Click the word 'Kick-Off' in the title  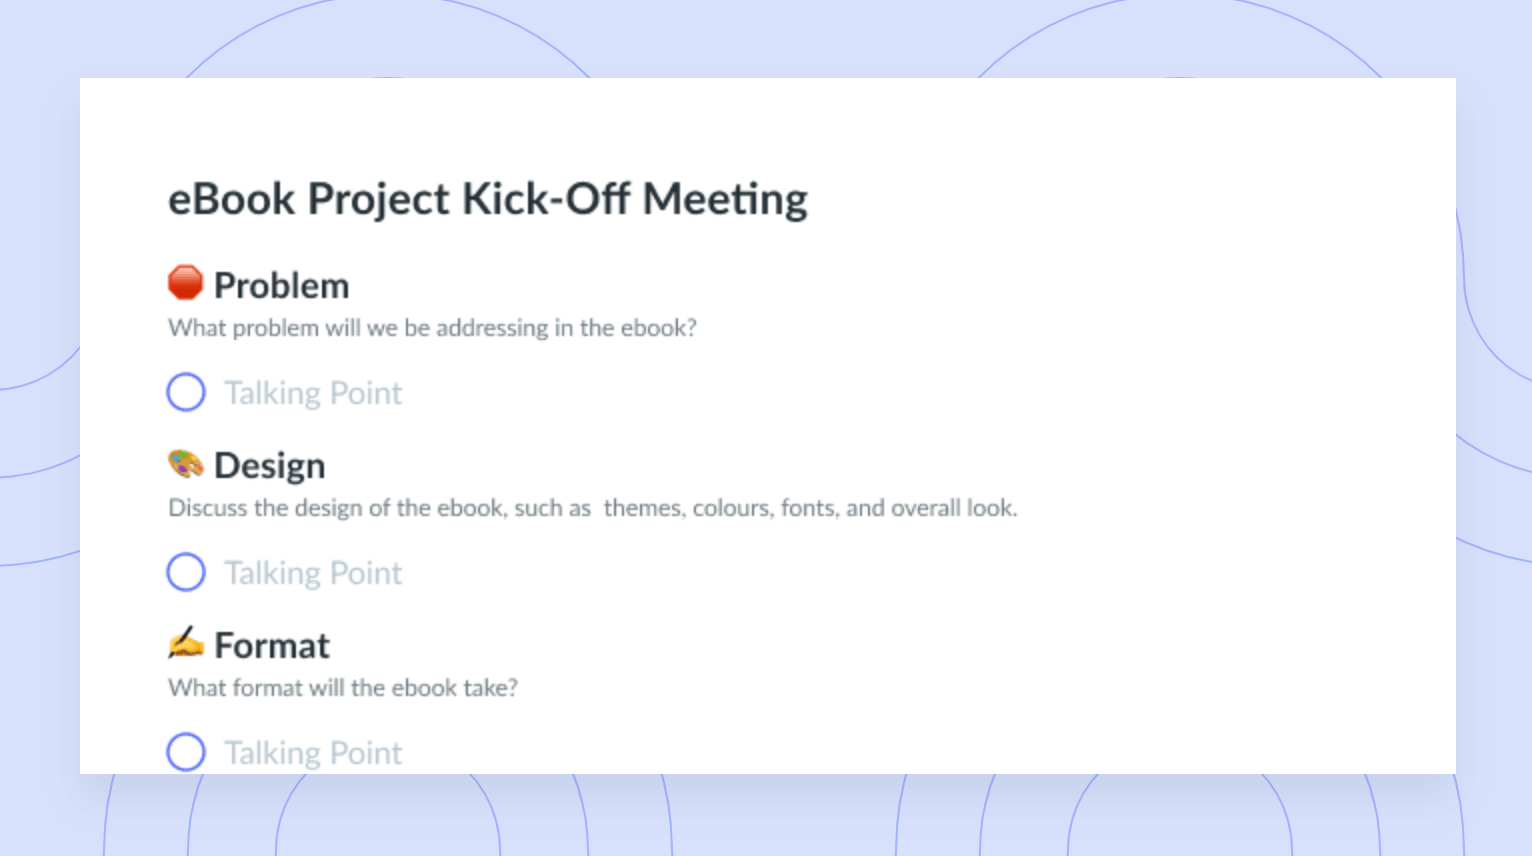pyautogui.click(x=546, y=198)
